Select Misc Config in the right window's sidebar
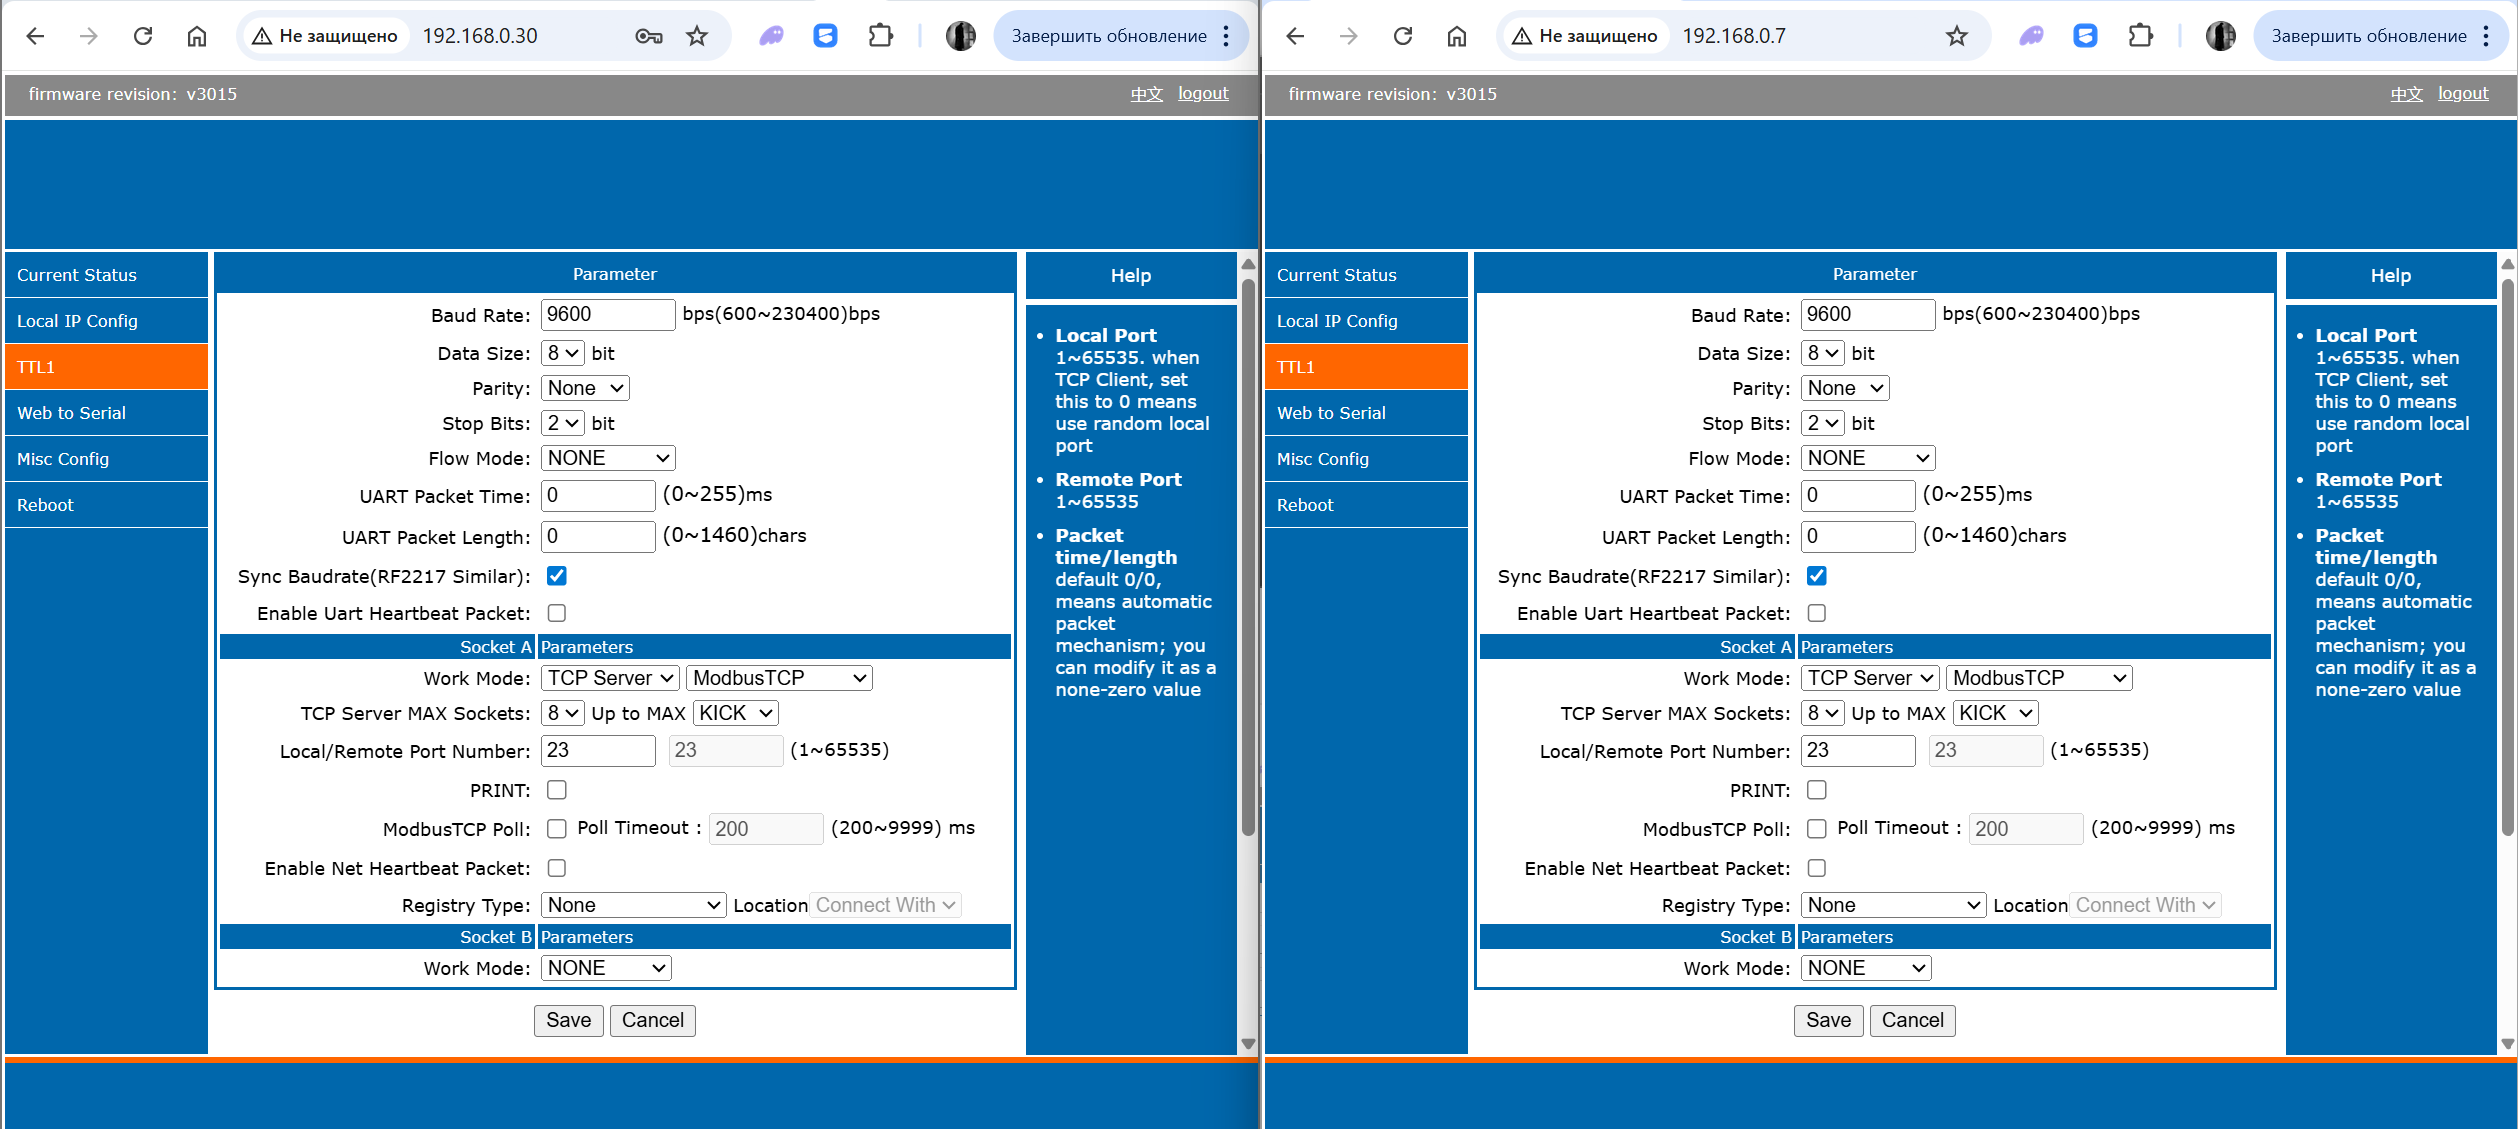Screen dimensions: 2518x1129 tap(1322, 459)
